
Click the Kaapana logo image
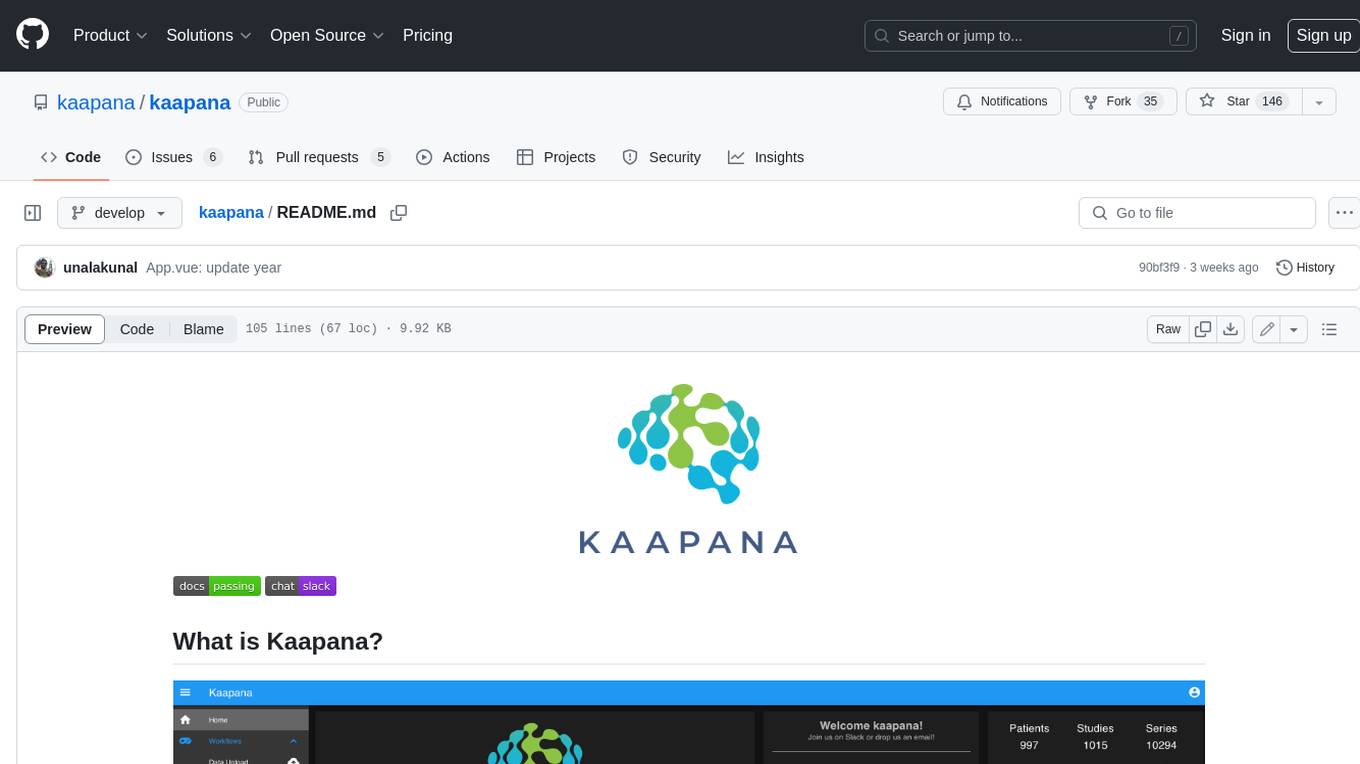[x=688, y=468]
